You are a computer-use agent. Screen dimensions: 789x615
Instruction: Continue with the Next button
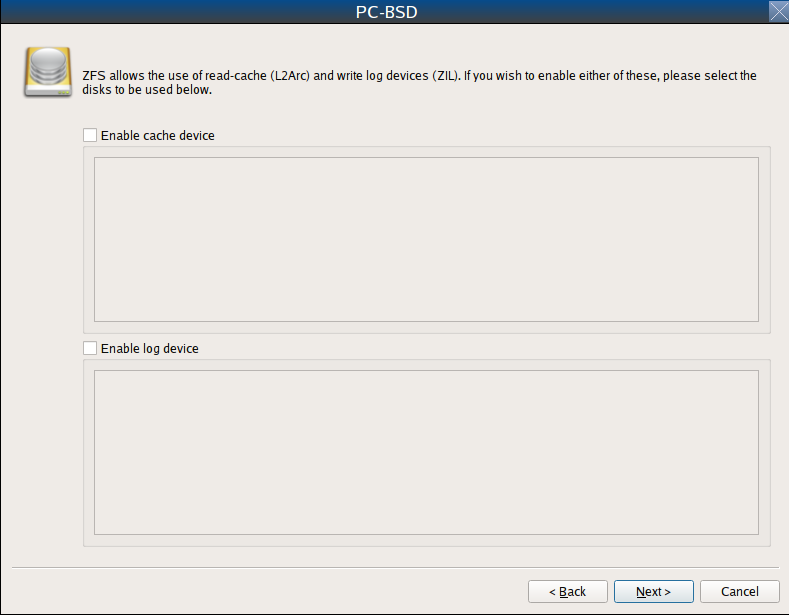[654, 591]
